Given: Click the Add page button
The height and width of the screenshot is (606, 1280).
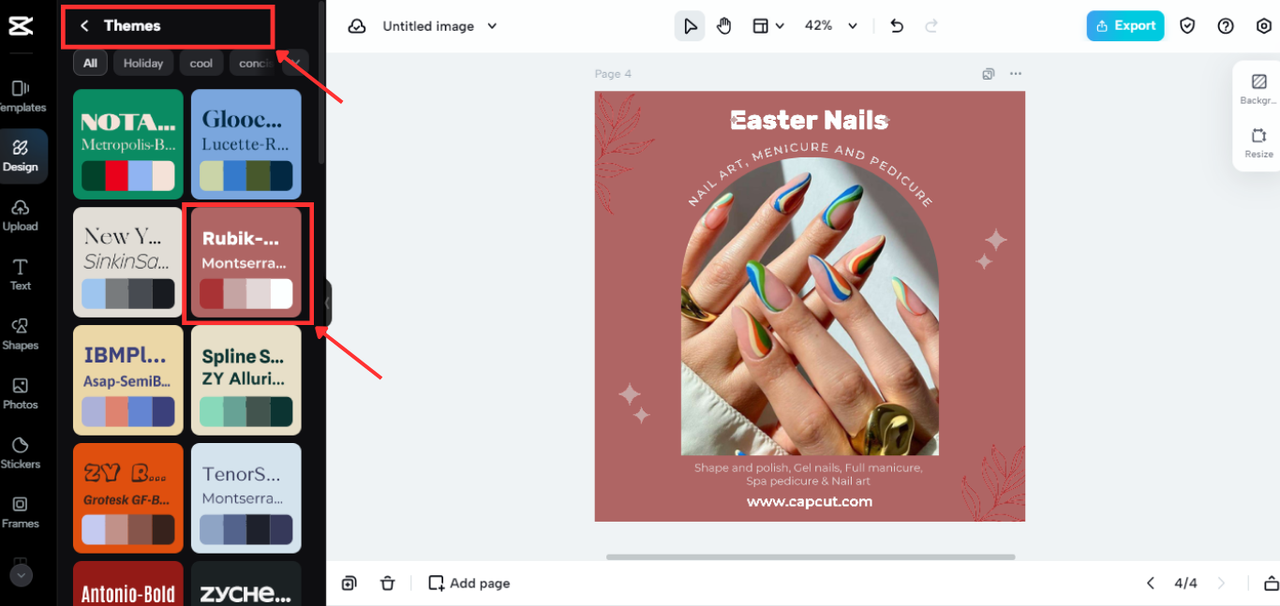Looking at the screenshot, I should click(x=469, y=583).
